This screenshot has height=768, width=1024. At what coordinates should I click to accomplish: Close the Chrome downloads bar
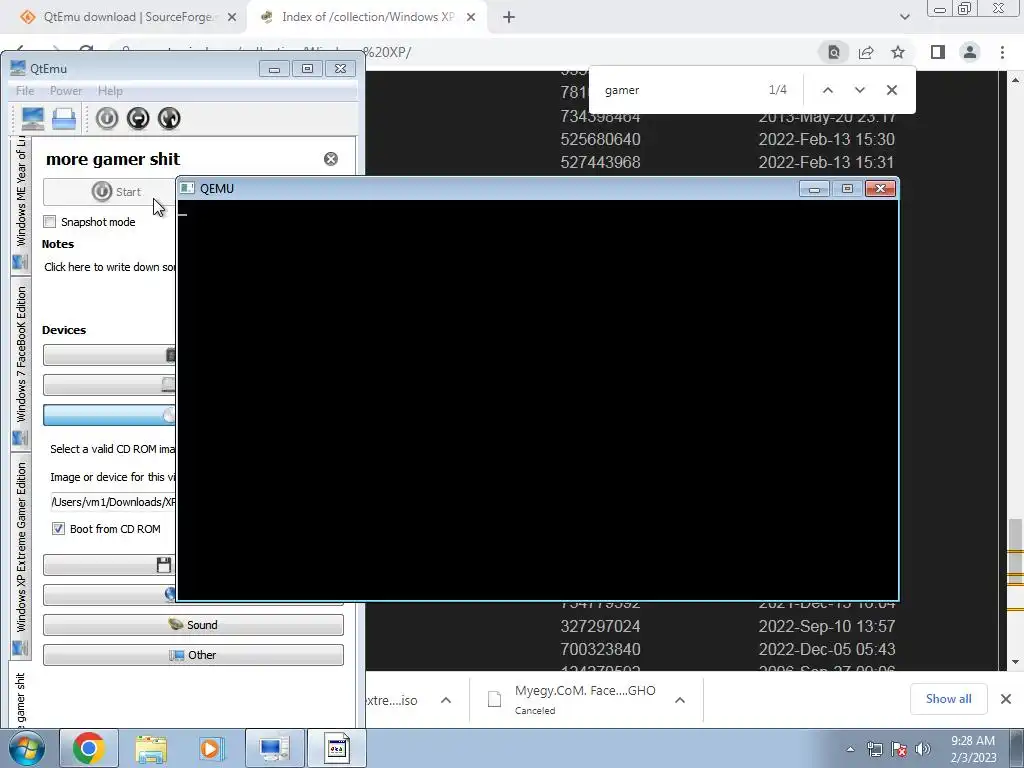1006,699
